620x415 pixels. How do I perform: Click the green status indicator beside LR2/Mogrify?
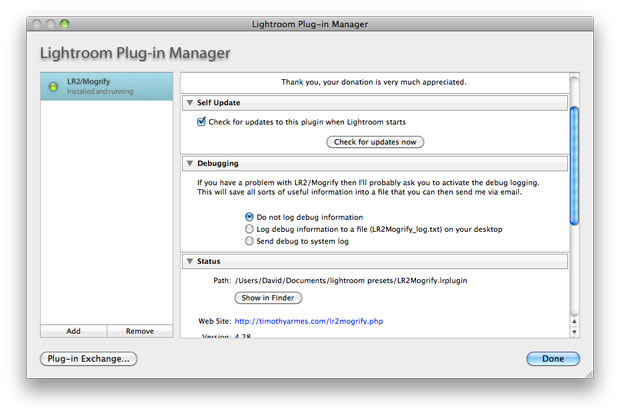tap(53, 87)
